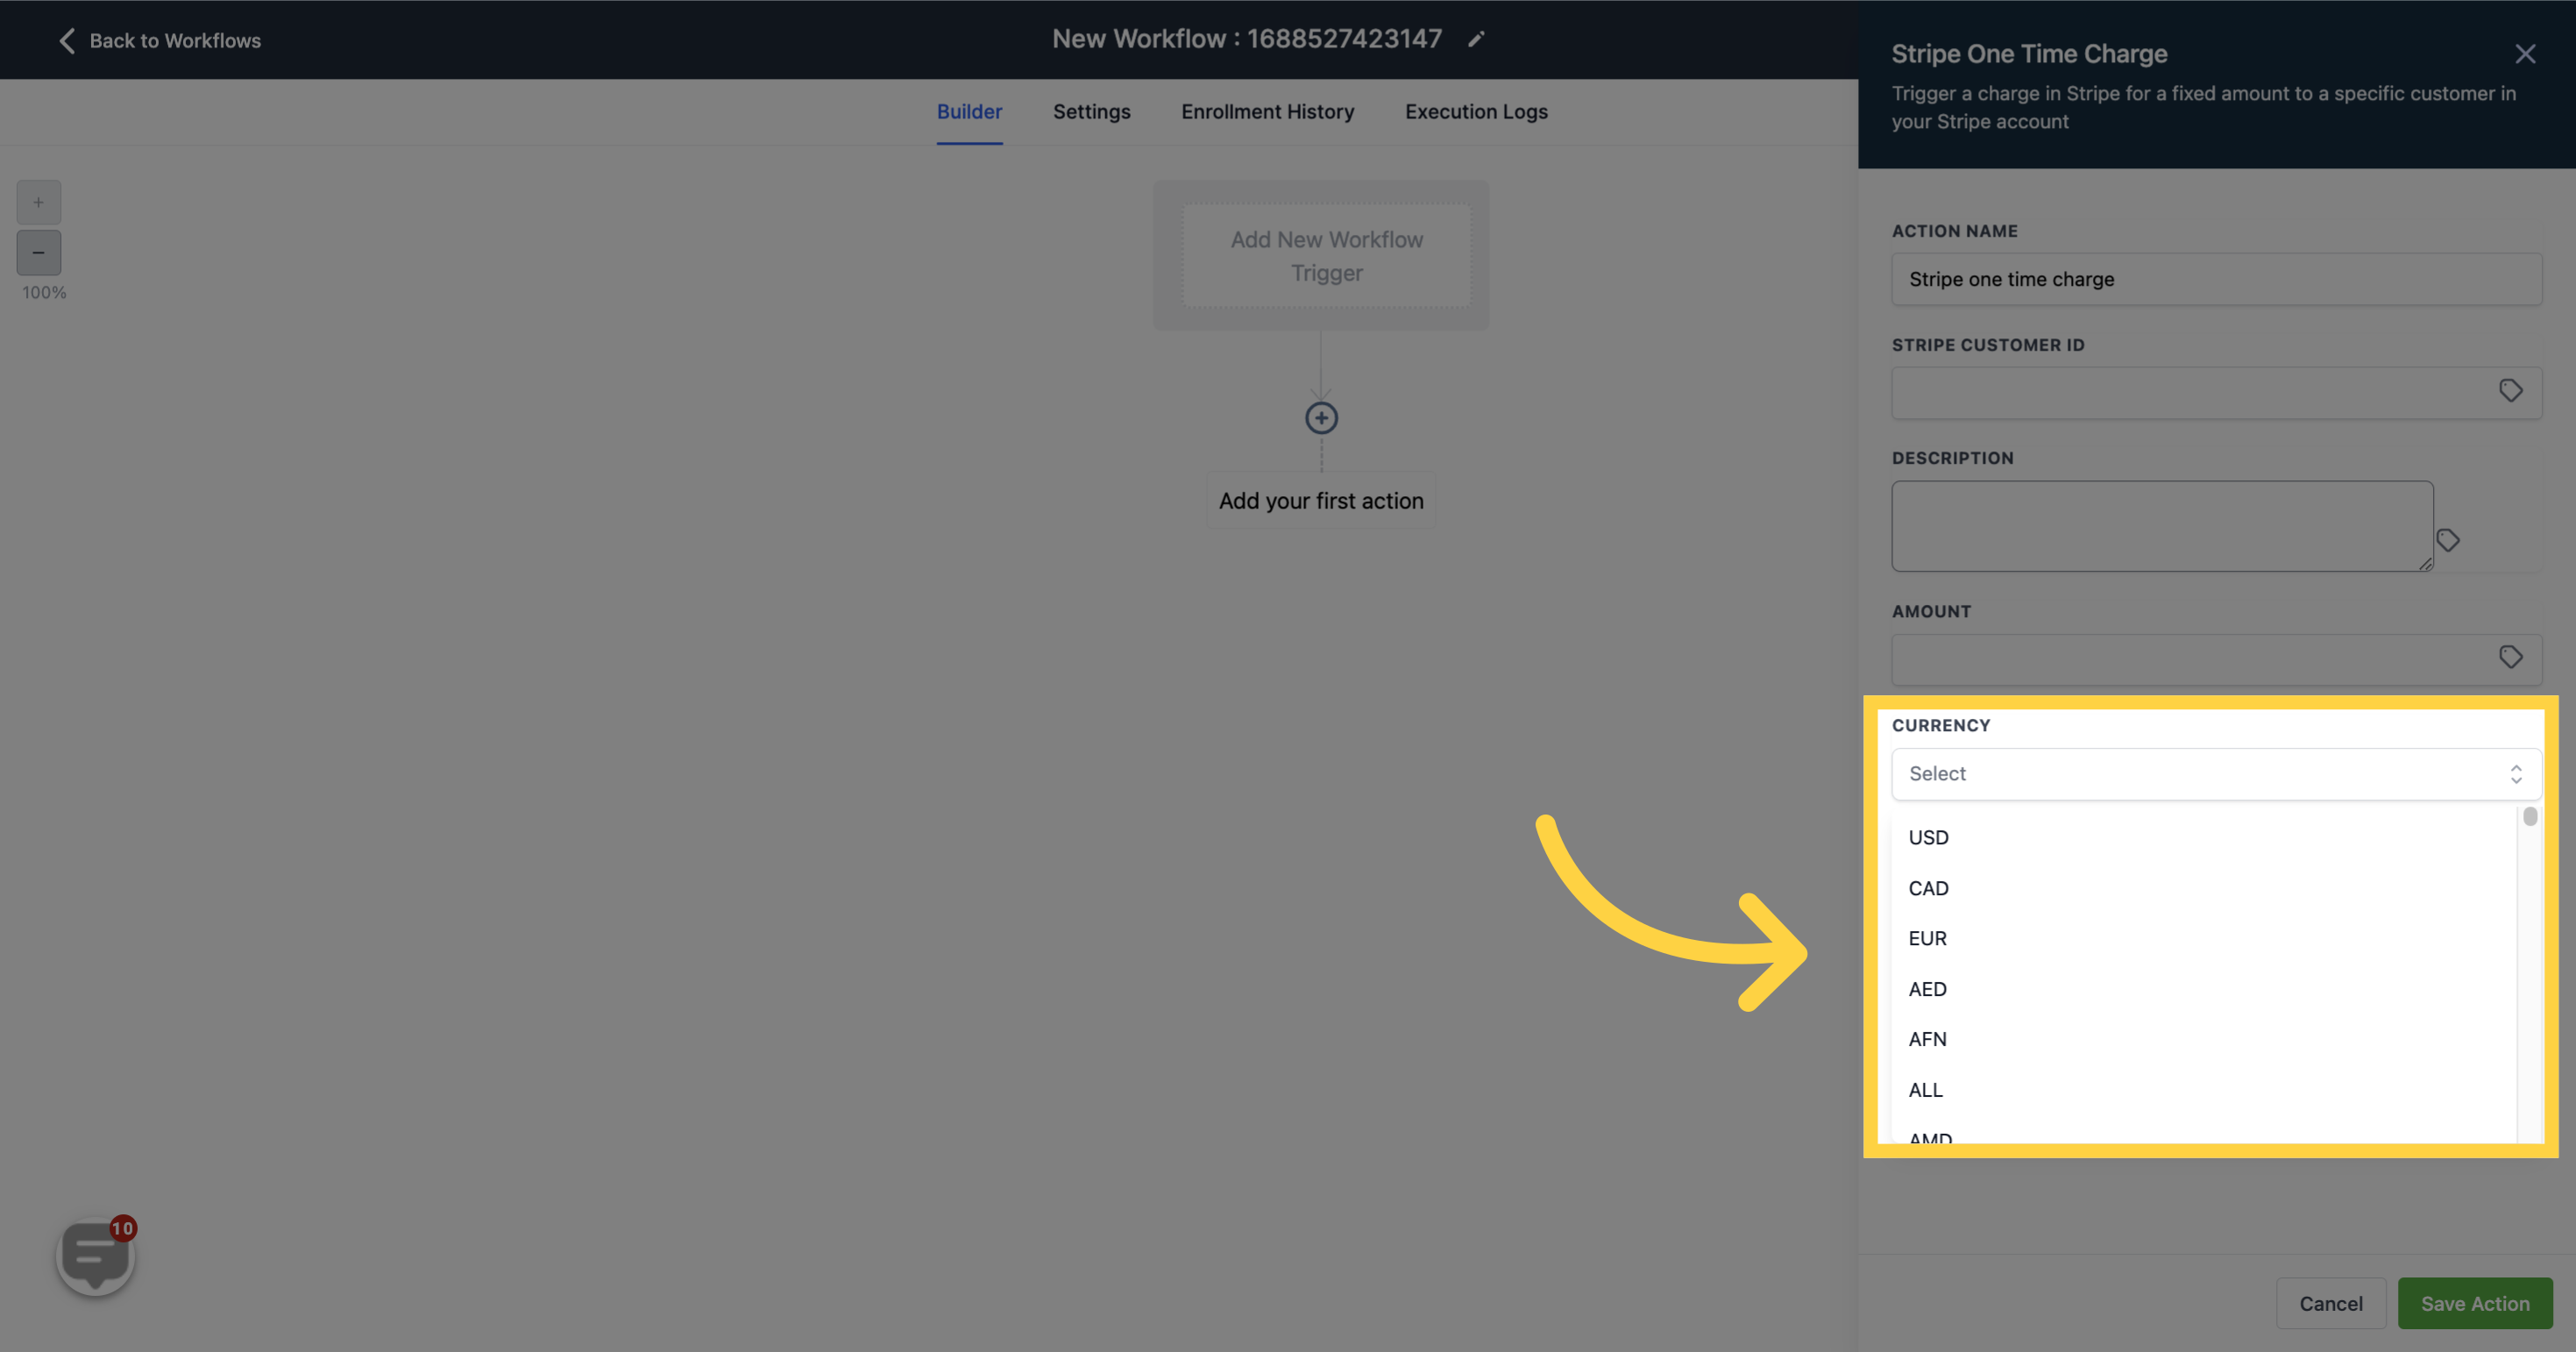Click the currency list scrollbar thumb
This screenshot has width=2576, height=1352.
tap(2530, 816)
